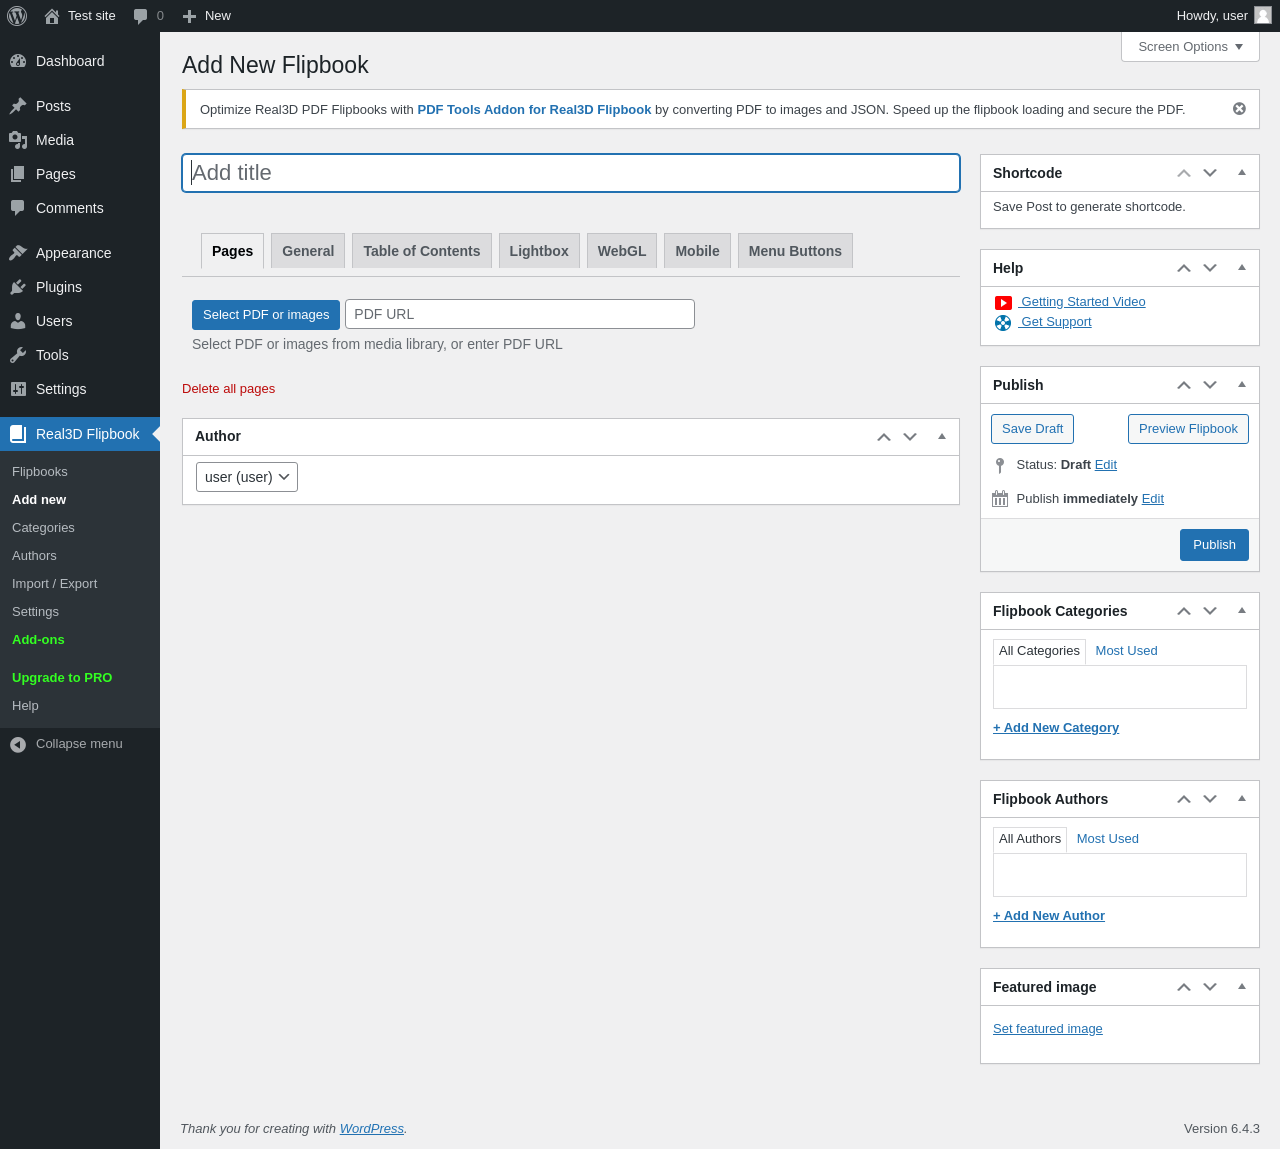Select the Lightbox tab
Screen dimensions: 1280x1149
coord(539,251)
